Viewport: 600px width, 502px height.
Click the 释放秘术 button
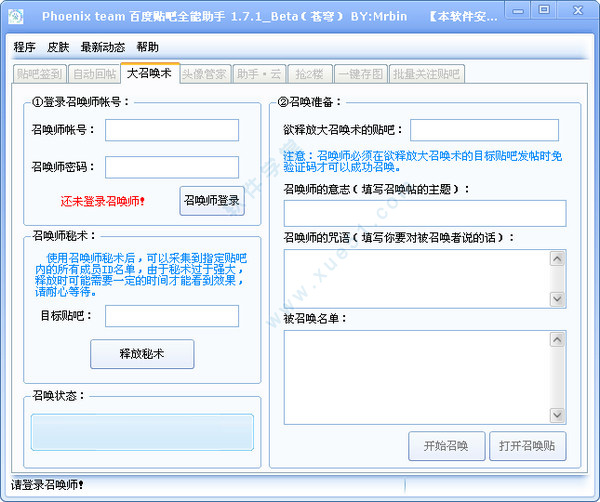142,354
